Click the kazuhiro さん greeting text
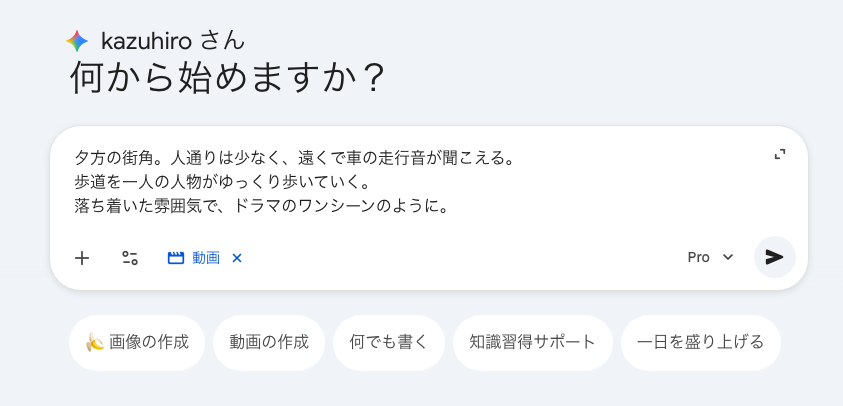The image size is (843, 406). pos(173,41)
